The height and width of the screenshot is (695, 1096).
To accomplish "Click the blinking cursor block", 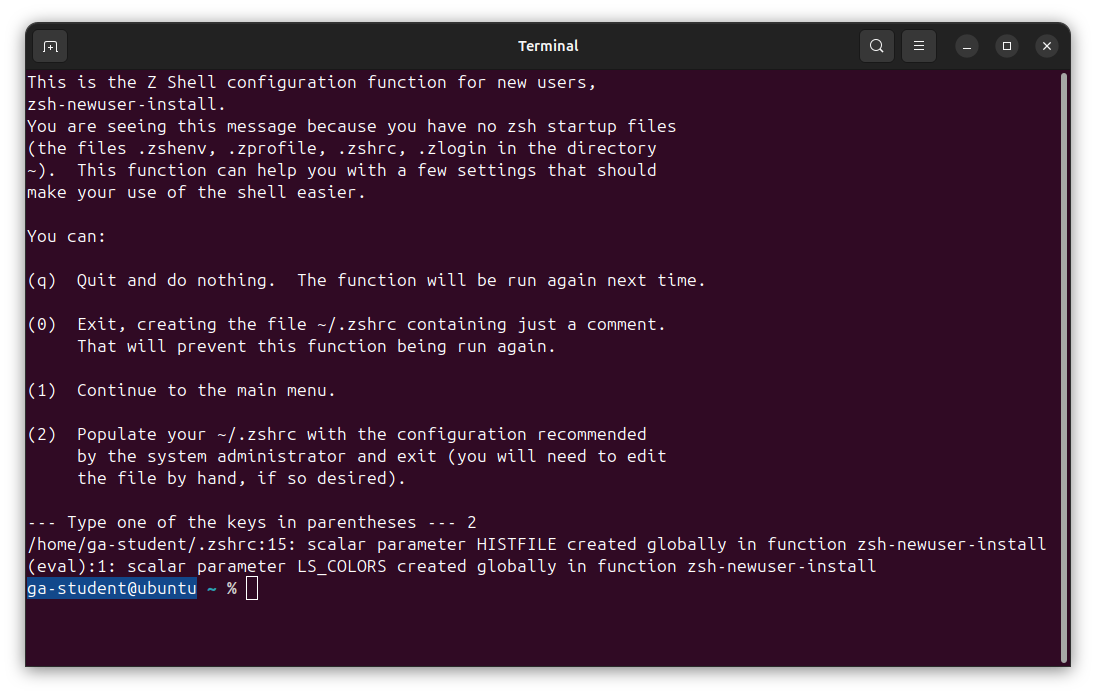I will 250,588.
